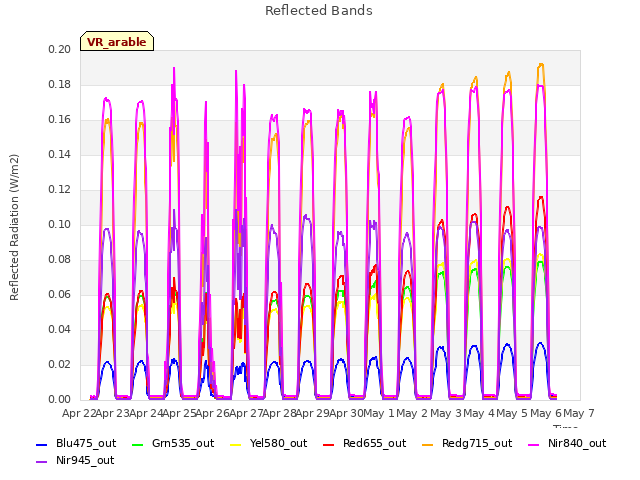Click the Apr 22 x-axis date label

click(x=78, y=413)
